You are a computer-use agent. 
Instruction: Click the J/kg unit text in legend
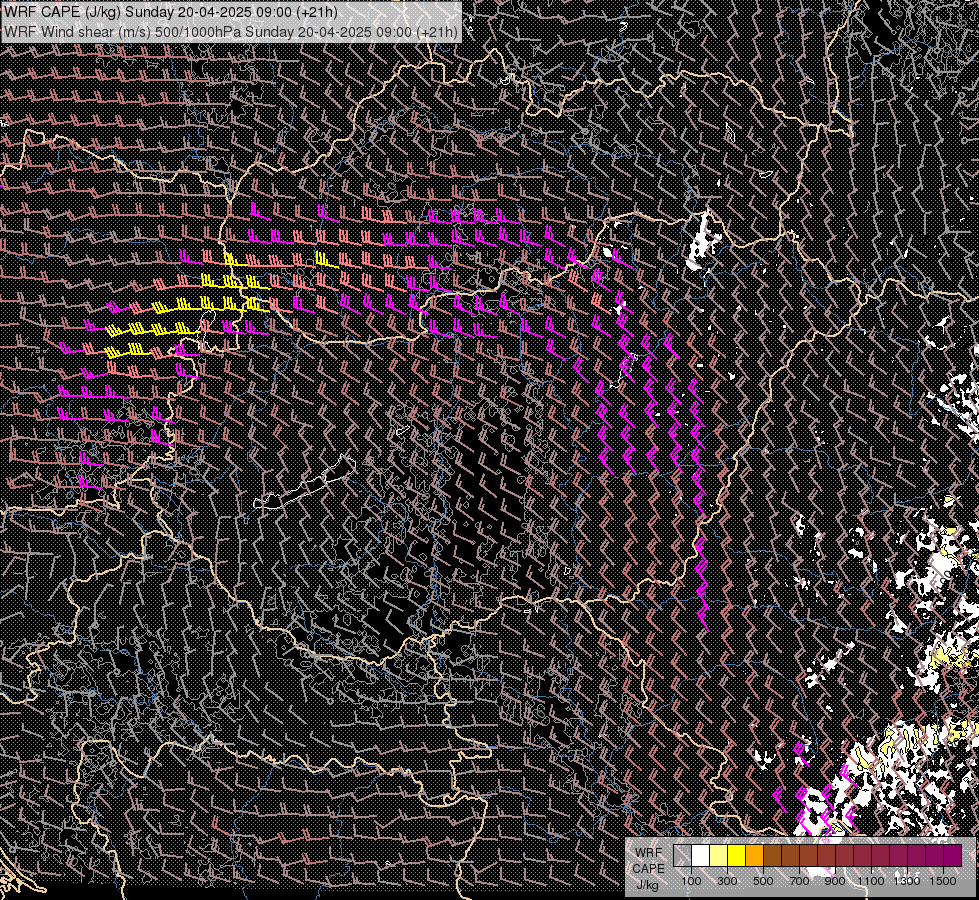pyautogui.click(x=647, y=885)
